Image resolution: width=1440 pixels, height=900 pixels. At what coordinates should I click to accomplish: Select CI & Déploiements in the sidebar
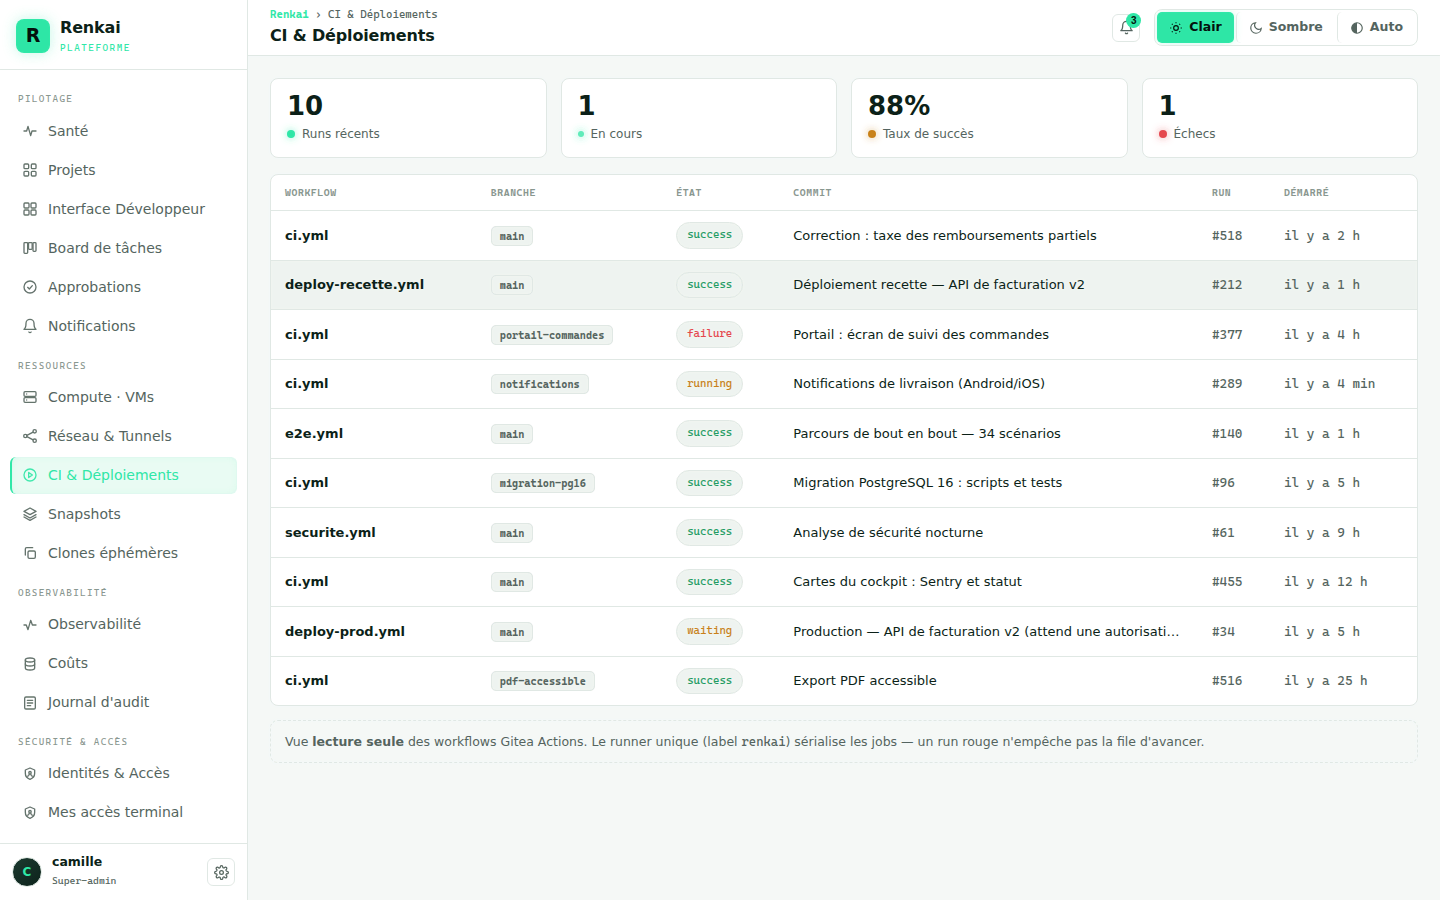pos(123,475)
